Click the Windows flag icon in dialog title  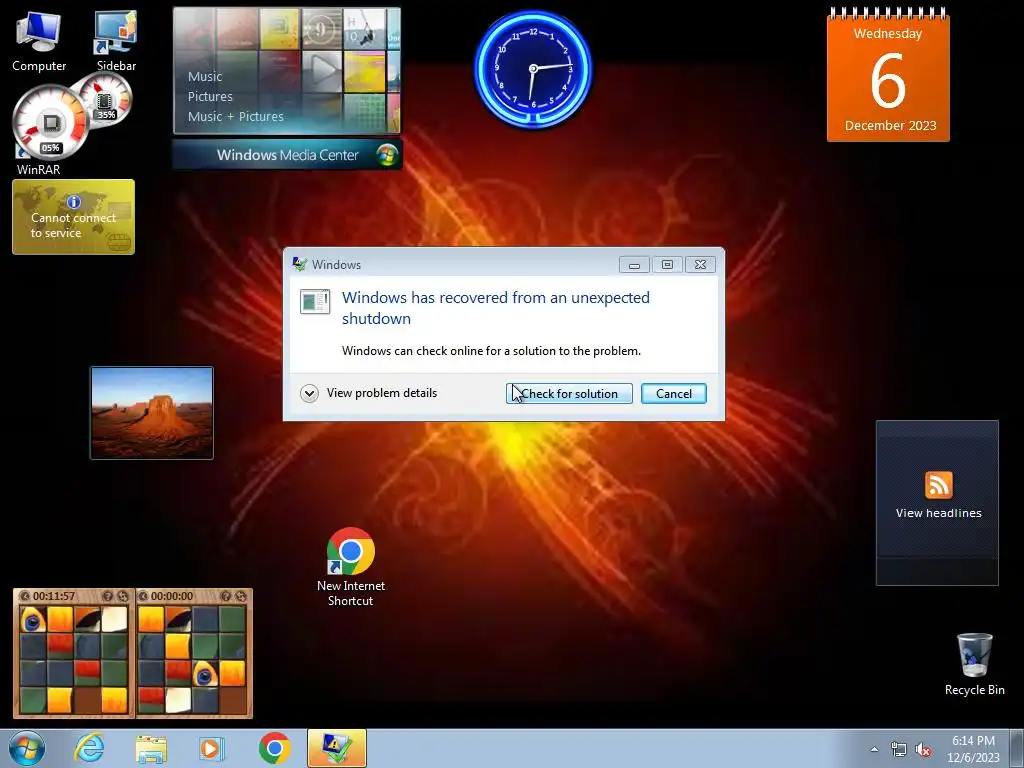(x=300, y=264)
